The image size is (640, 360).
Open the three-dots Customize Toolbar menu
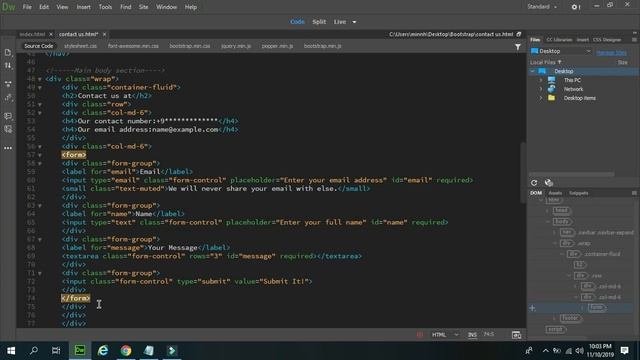point(8,148)
